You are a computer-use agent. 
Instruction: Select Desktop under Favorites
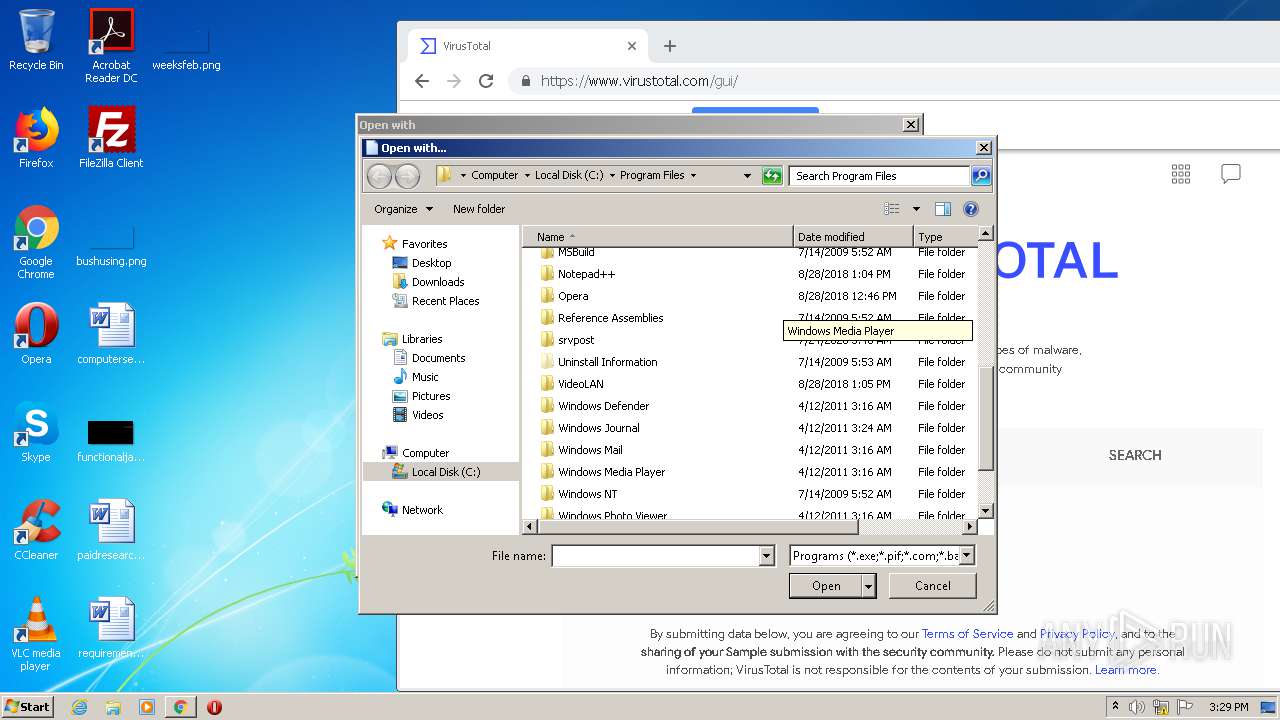click(x=431, y=263)
